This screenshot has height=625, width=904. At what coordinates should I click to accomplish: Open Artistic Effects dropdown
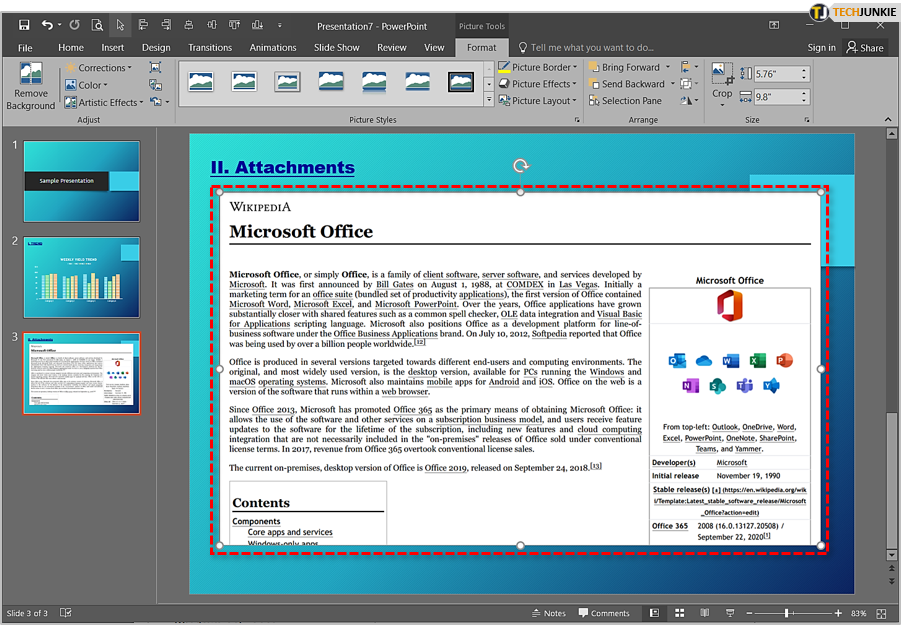pyautogui.click(x=104, y=102)
